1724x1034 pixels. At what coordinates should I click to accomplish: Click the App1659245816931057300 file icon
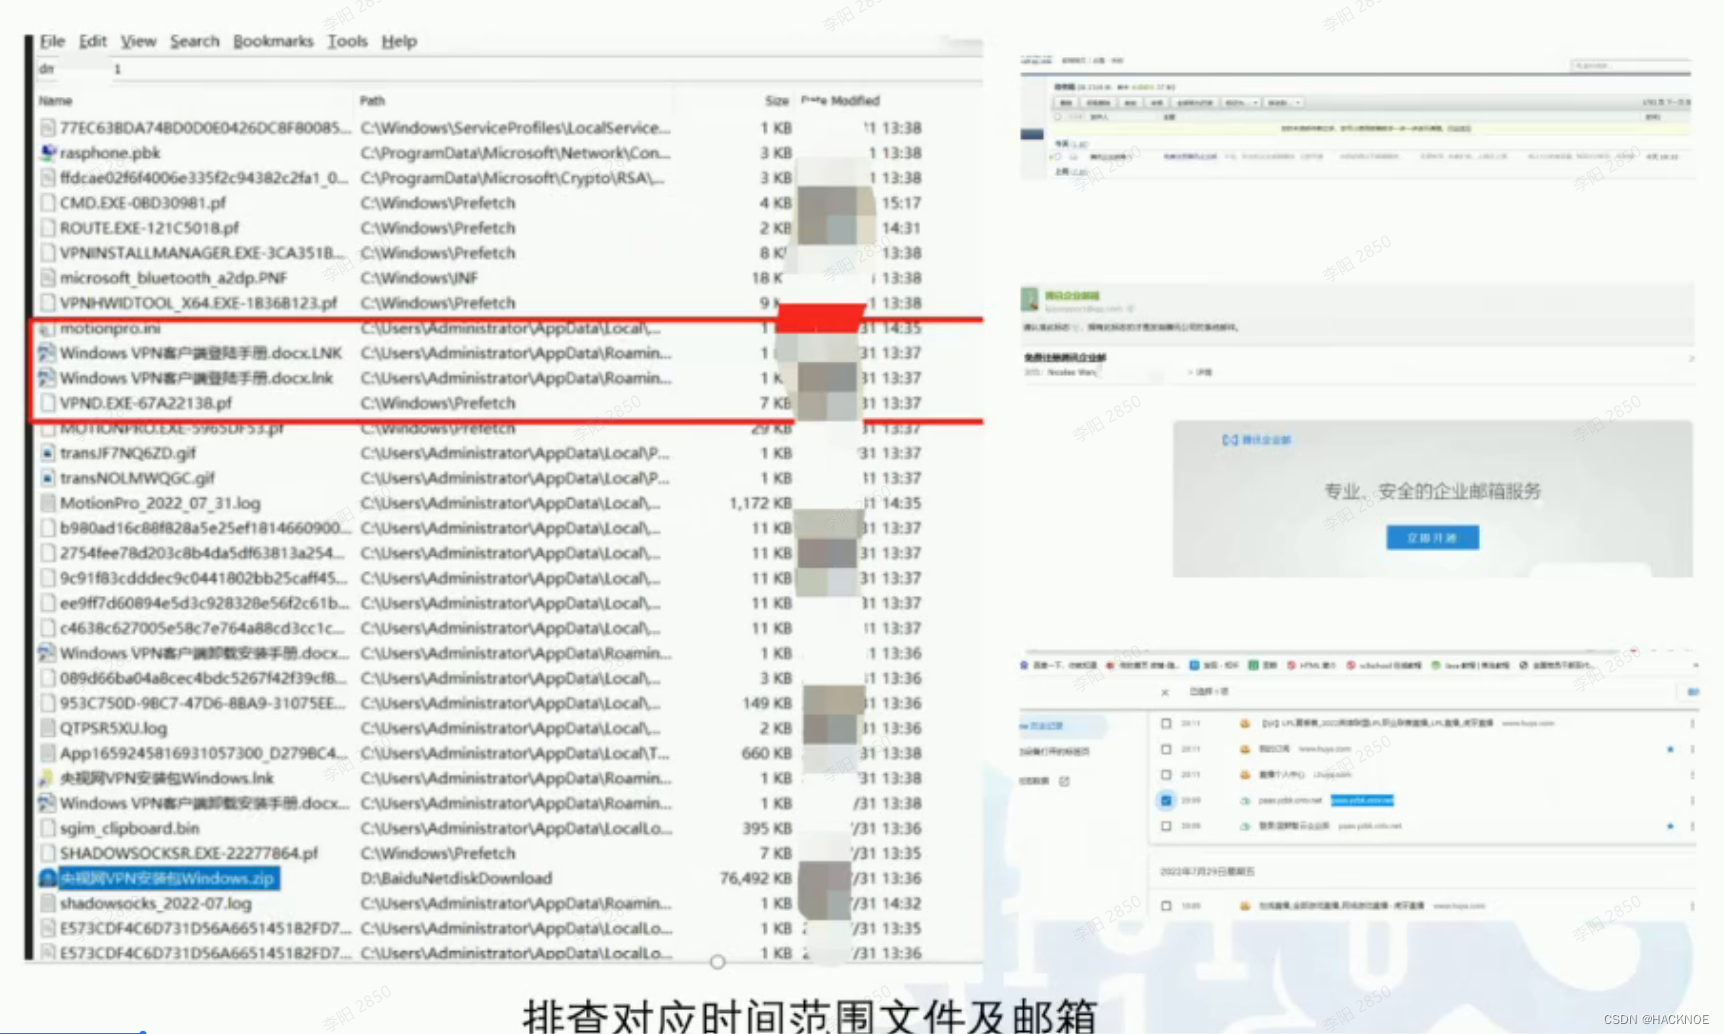47,753
